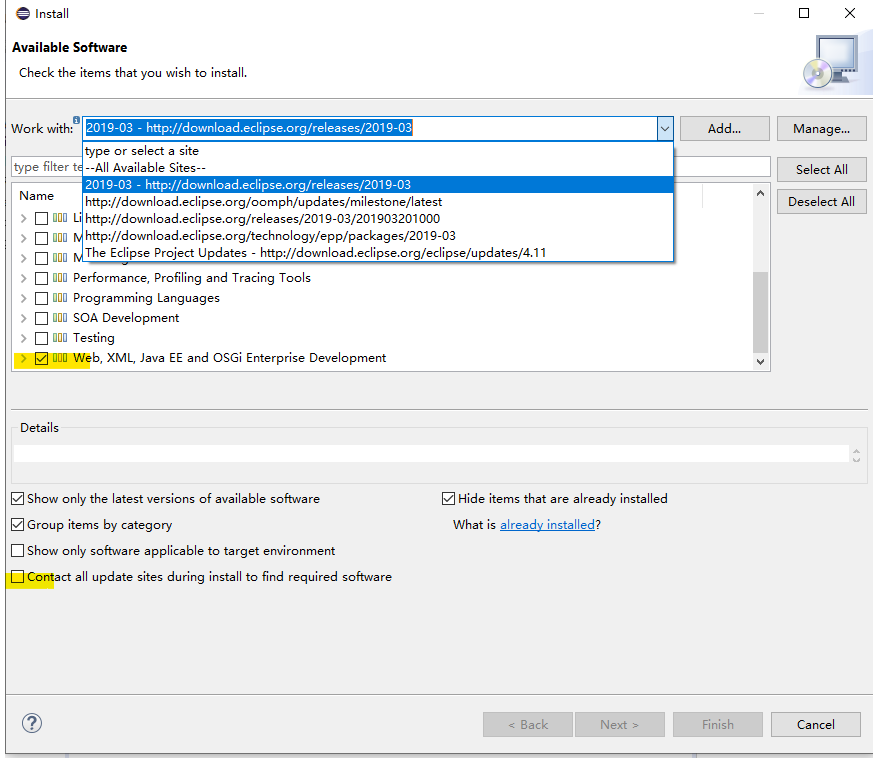This screenshot has width=873, height=758.
Task: Tick the Testing category checkbox
Action: pyautogui.click(x=41, y=338)
